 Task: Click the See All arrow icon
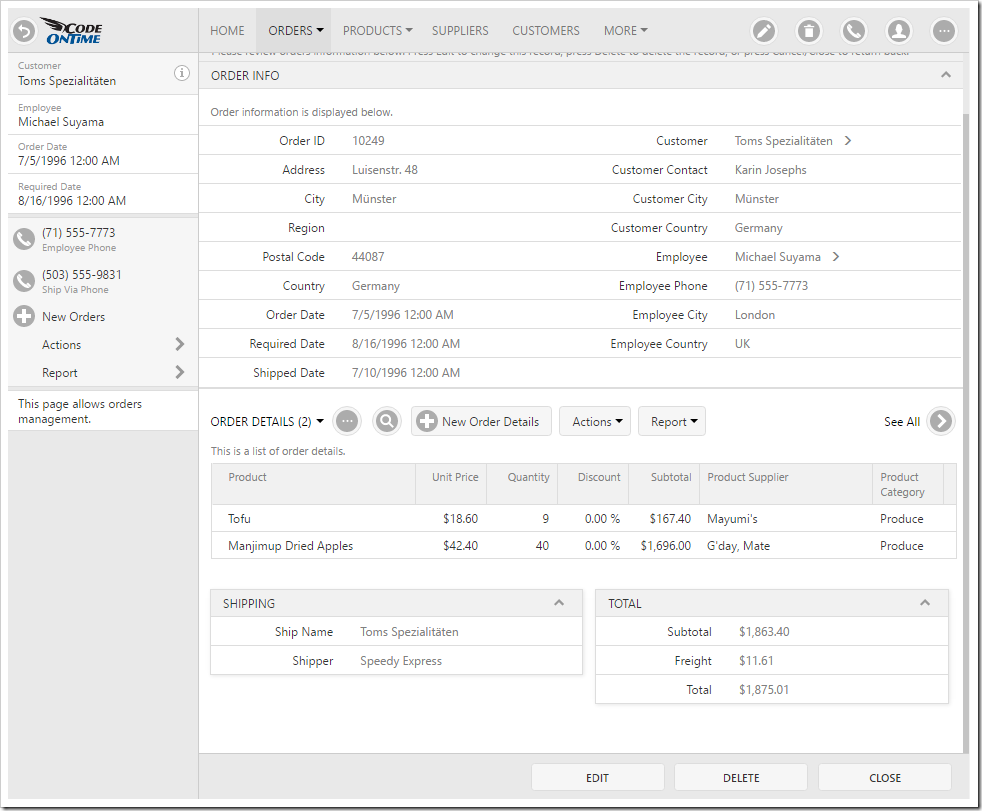pyautogui.click(x=941, y=421)
